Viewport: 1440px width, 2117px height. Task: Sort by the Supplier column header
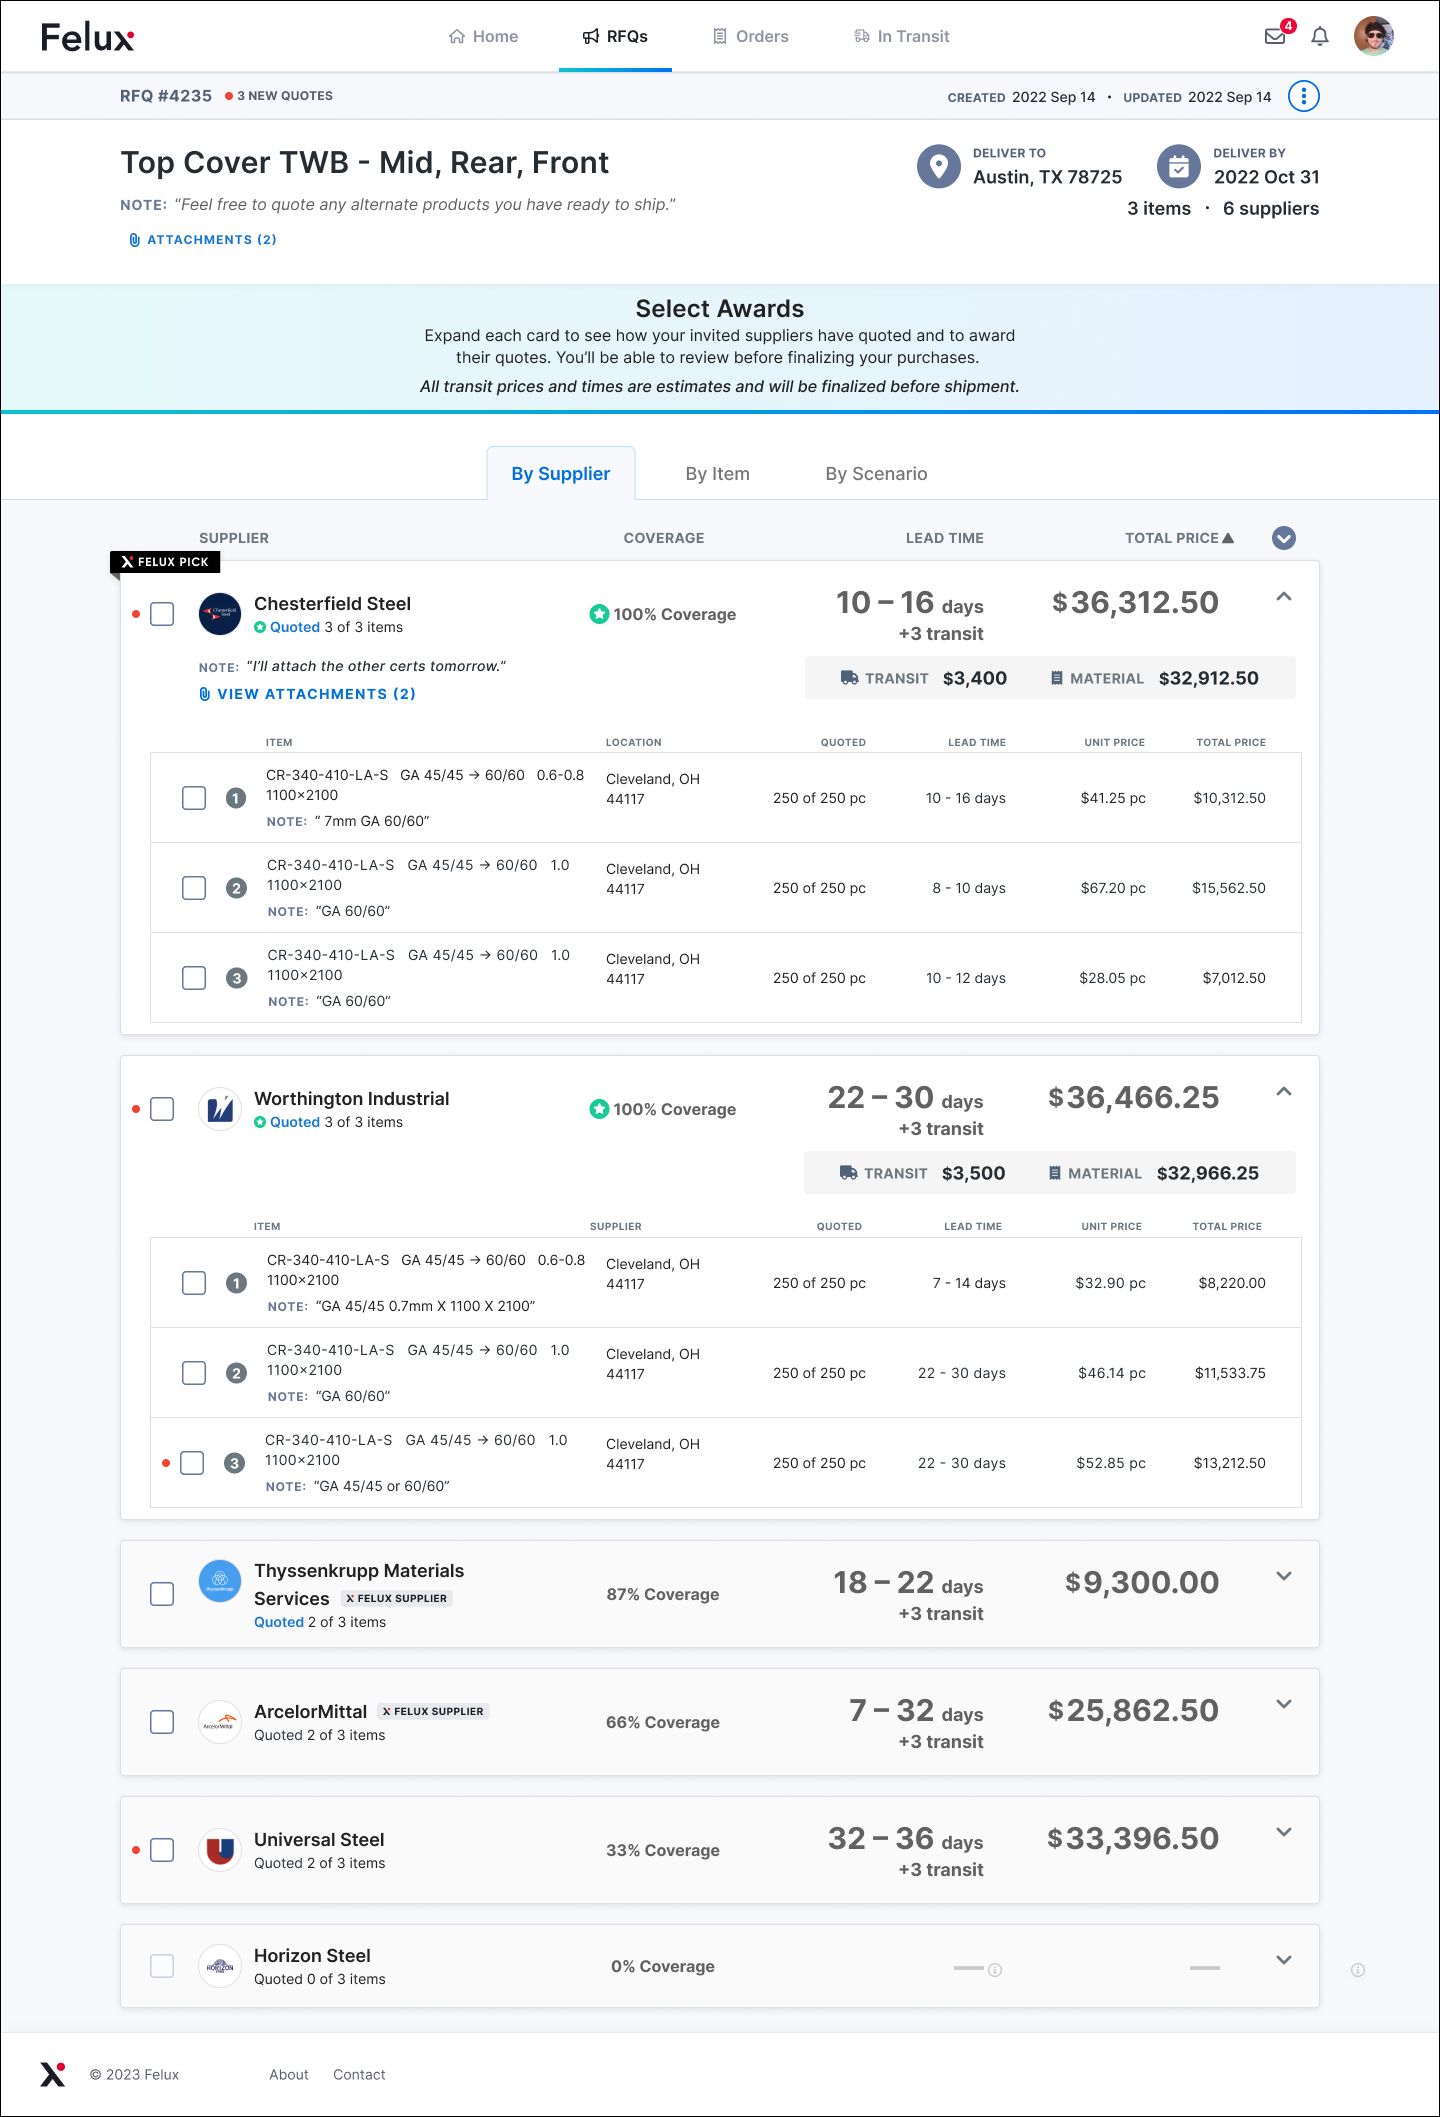point(234,538)
